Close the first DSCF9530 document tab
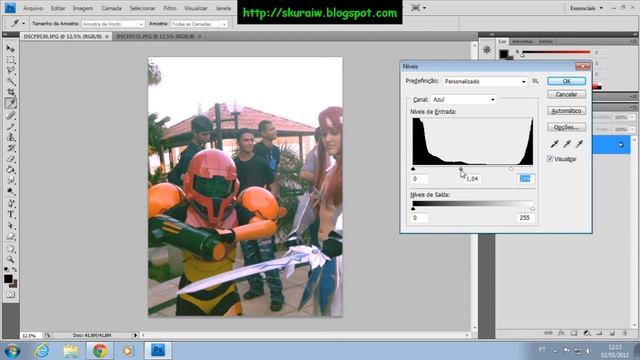640x360 pixels. pyautogui.click(x=107, y=36)
